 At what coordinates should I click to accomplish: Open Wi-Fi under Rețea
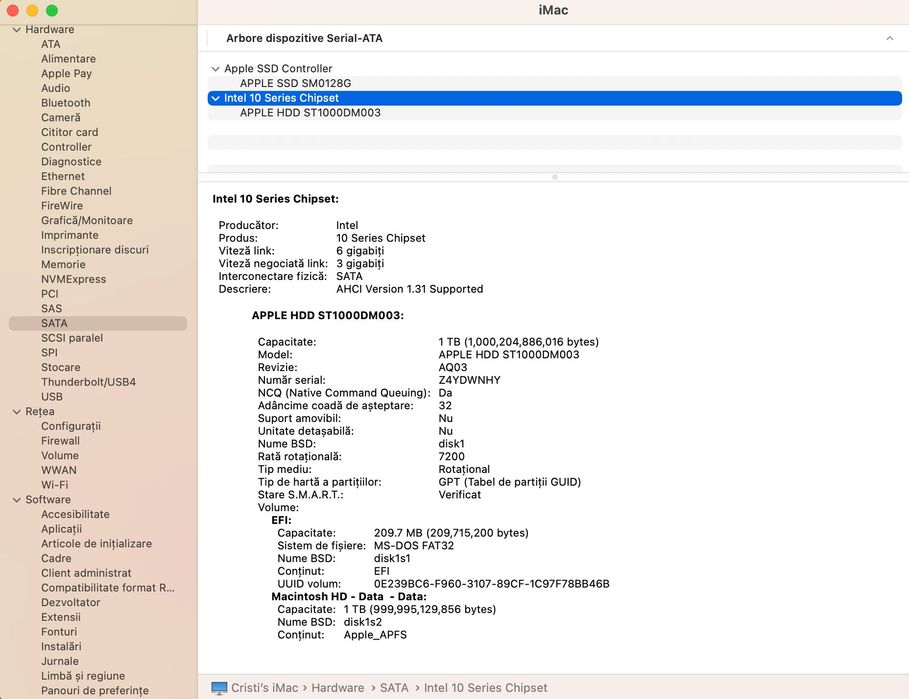click(x=54, y=485)
